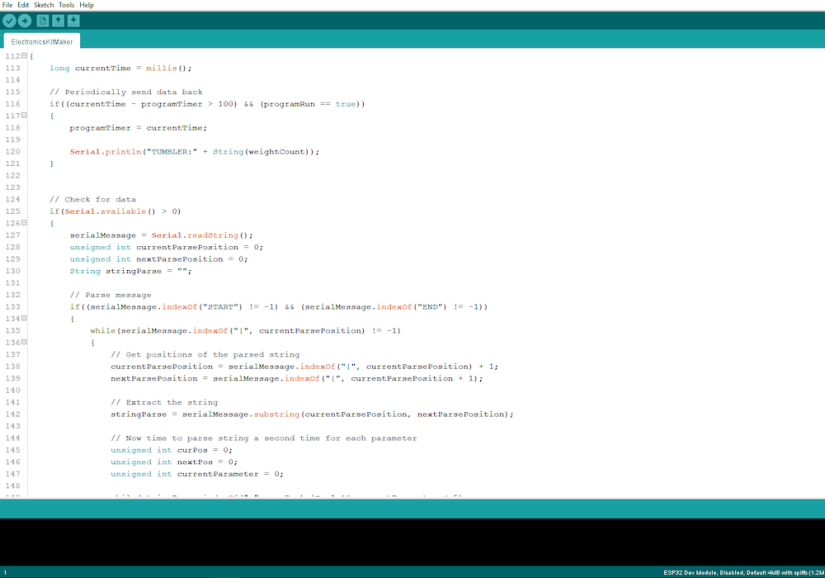
Task: Open the Tools menu
Action: [x=66, y=5]
